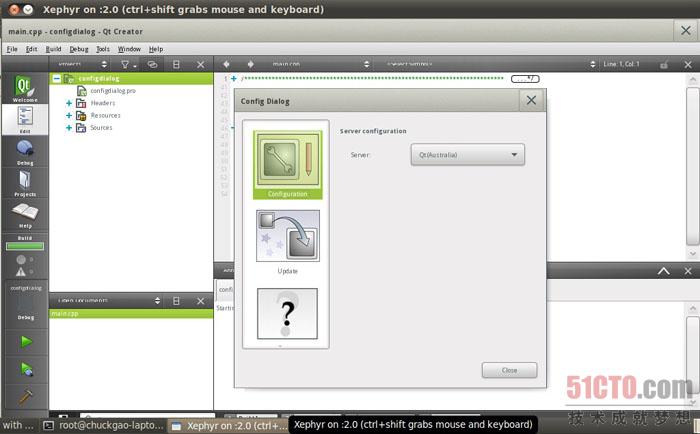Go forward with editor right arrow

(x=251, y=64)
